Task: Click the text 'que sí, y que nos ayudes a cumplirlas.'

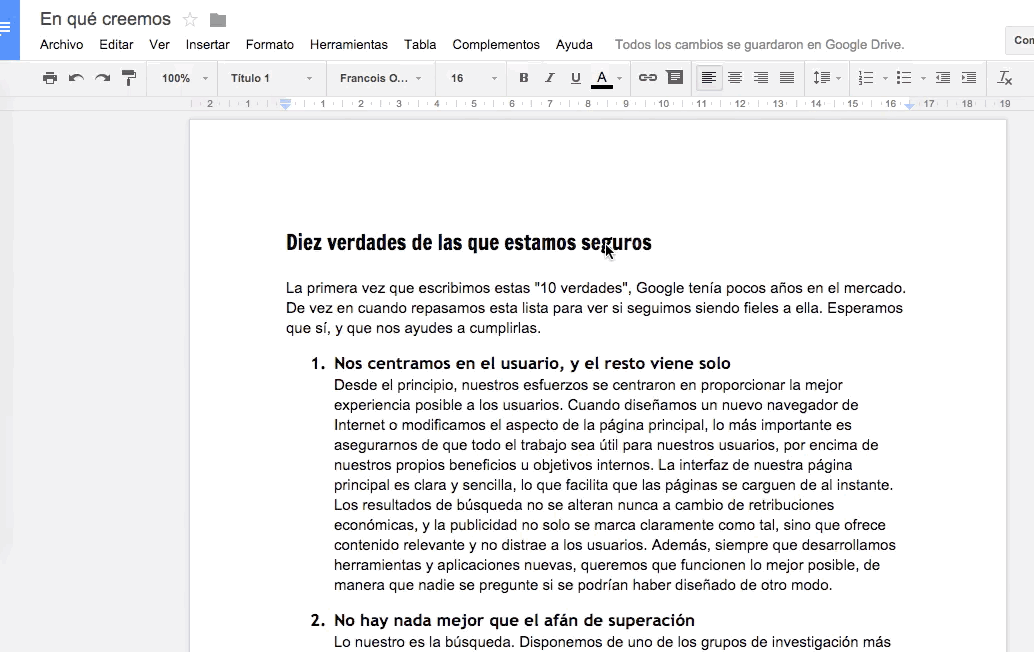Action: pyautogui.click(x=413, y=328)
